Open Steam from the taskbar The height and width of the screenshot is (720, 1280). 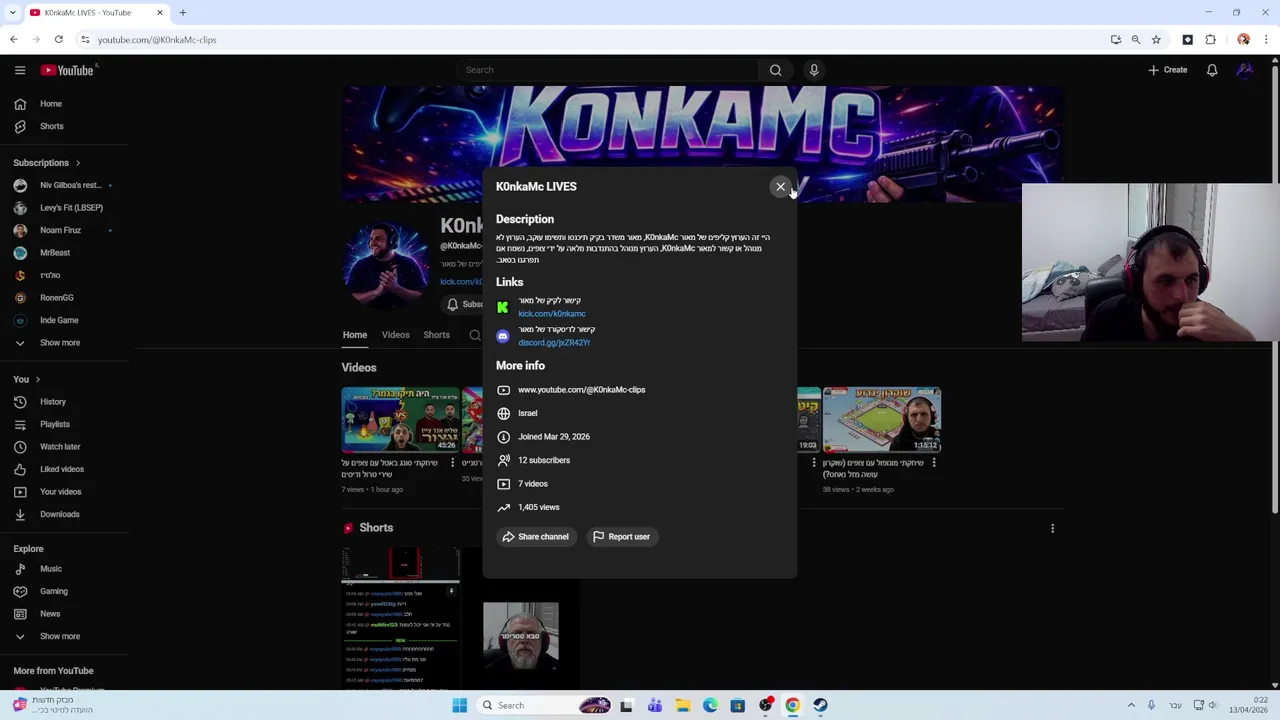click(x=820, y=706)
